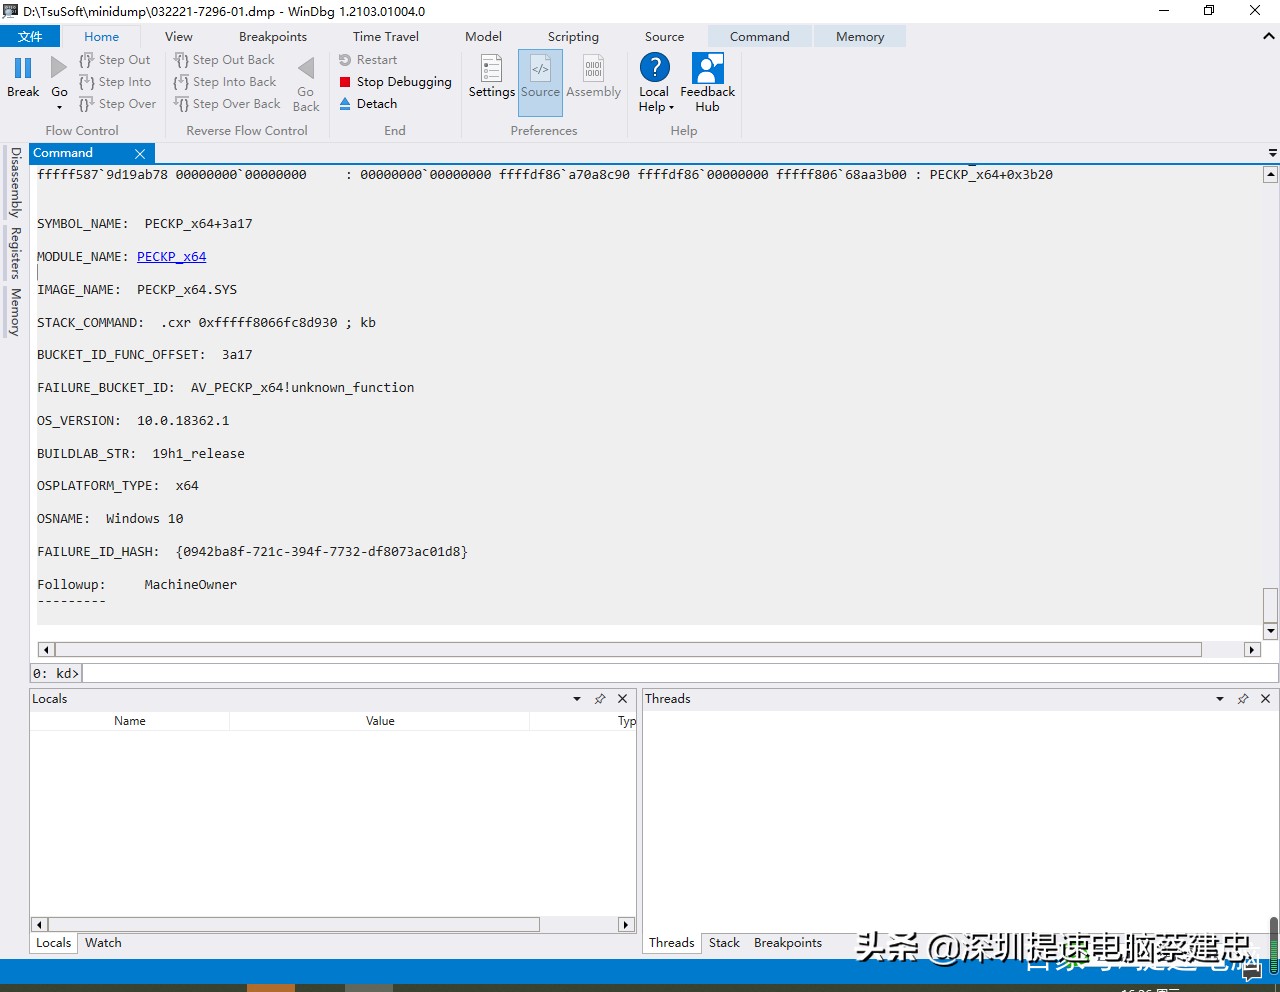The width and height of the screenshot is (1280, 992).
Task: Open the Locals panel options dropdown
Action: click(x=576, y=698)
